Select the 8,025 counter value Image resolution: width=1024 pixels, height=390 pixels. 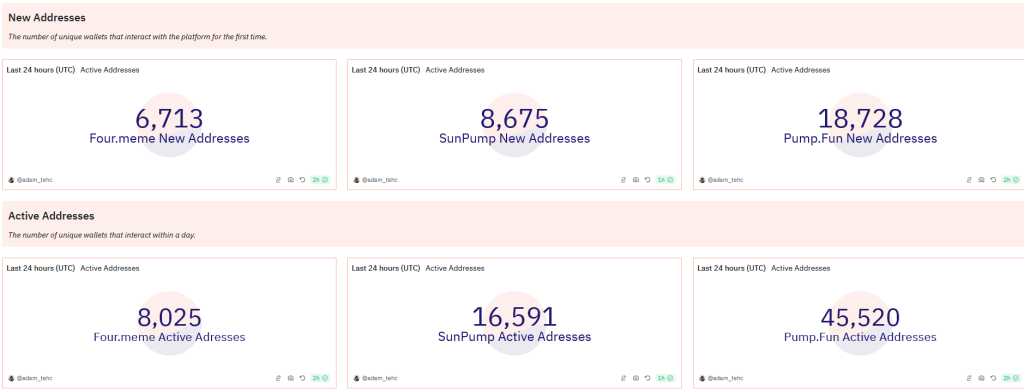tap(170, 317)
